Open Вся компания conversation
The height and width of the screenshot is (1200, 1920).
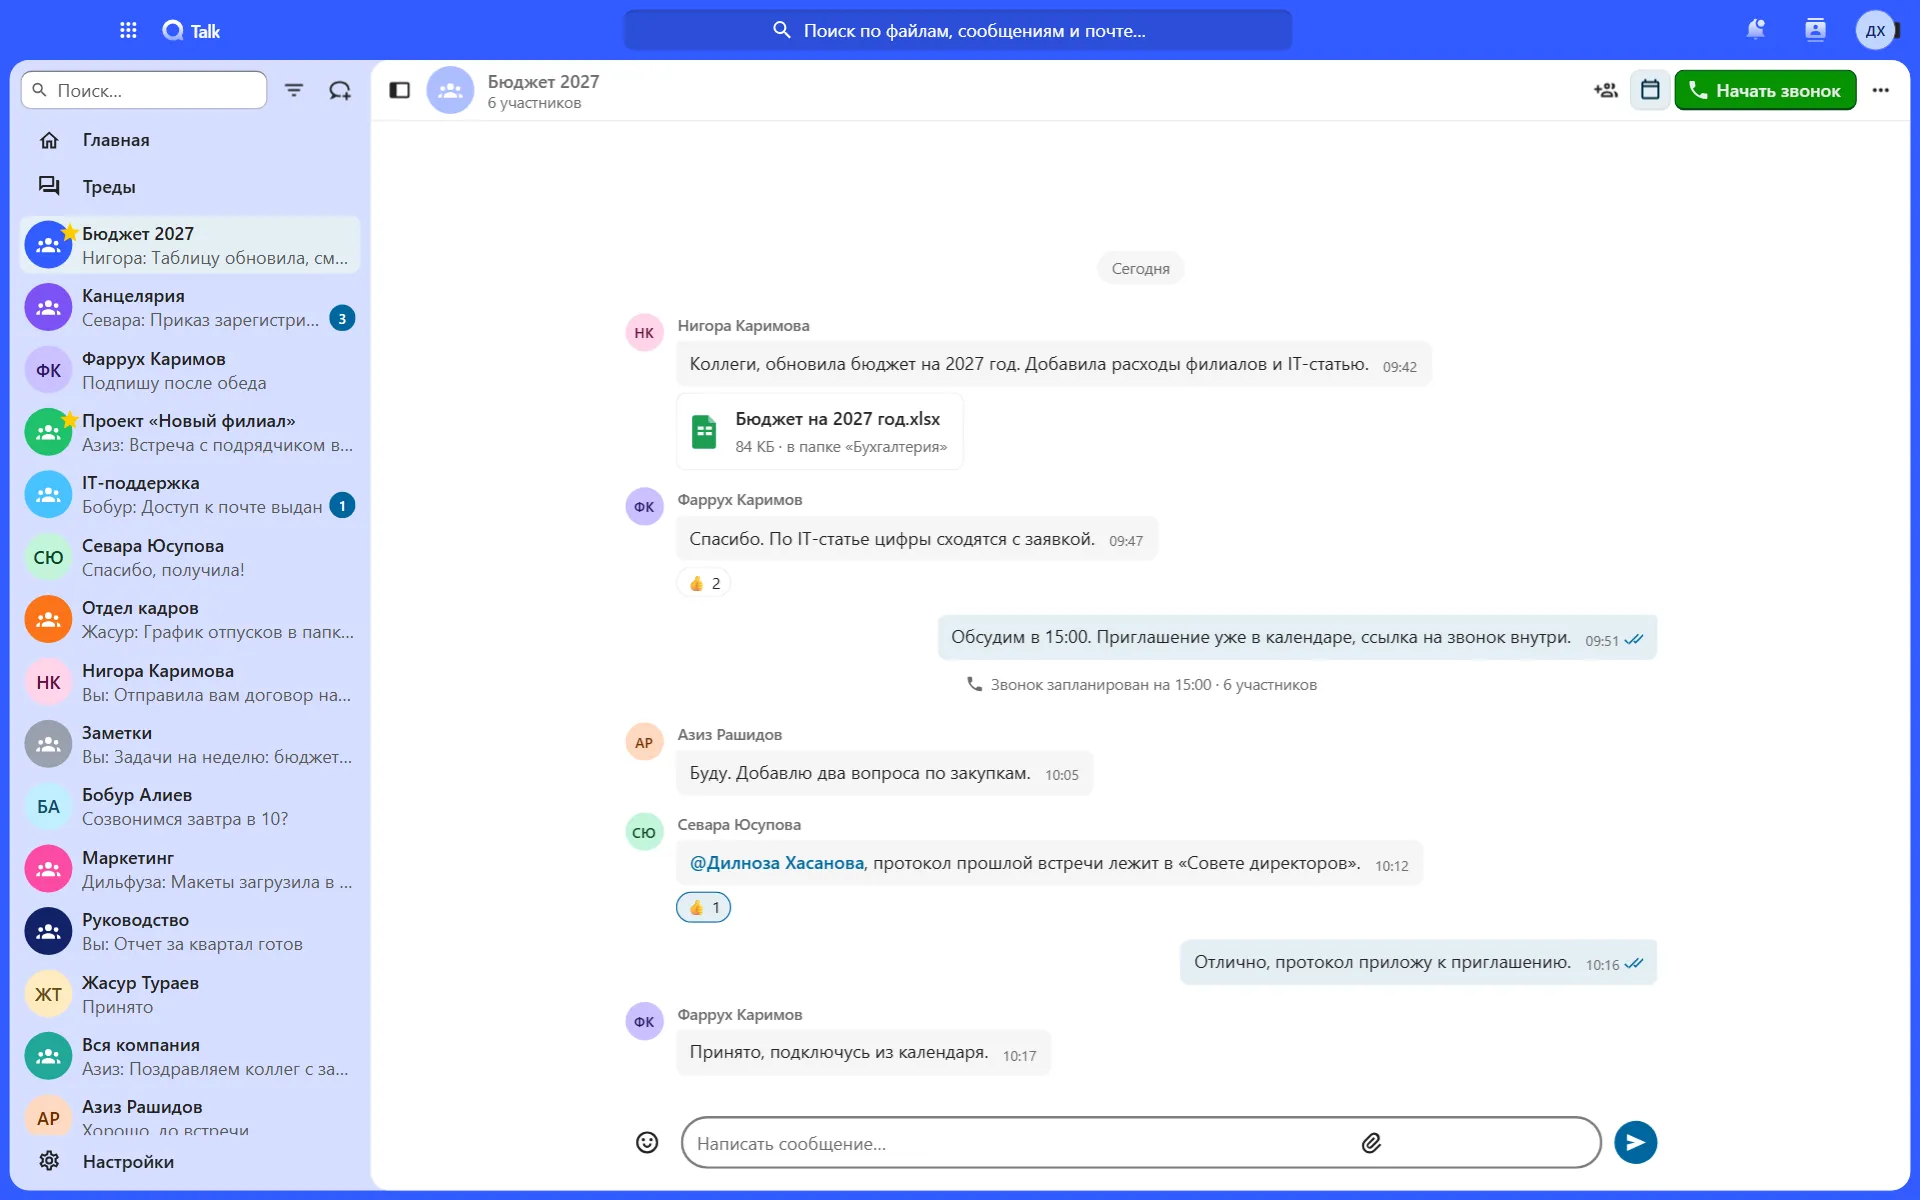coord(190,1056)
